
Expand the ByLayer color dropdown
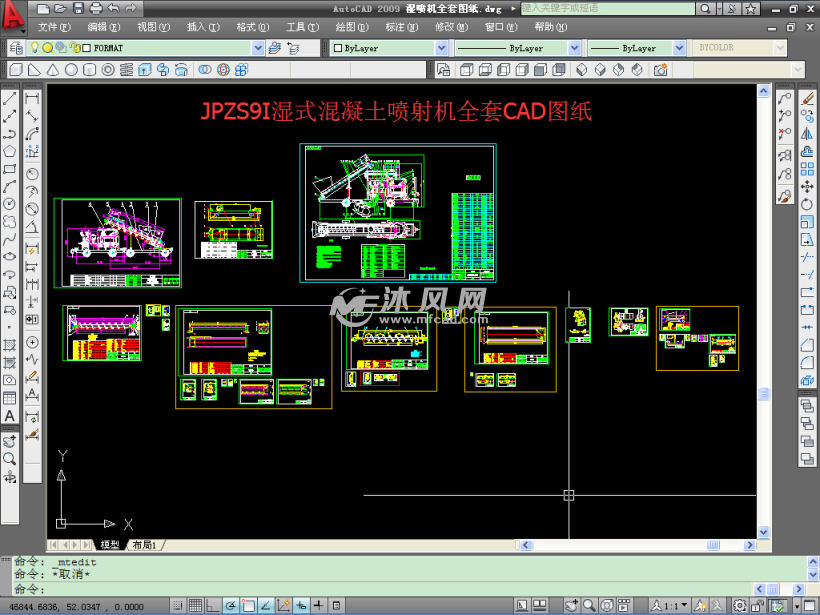pos(440,47)
